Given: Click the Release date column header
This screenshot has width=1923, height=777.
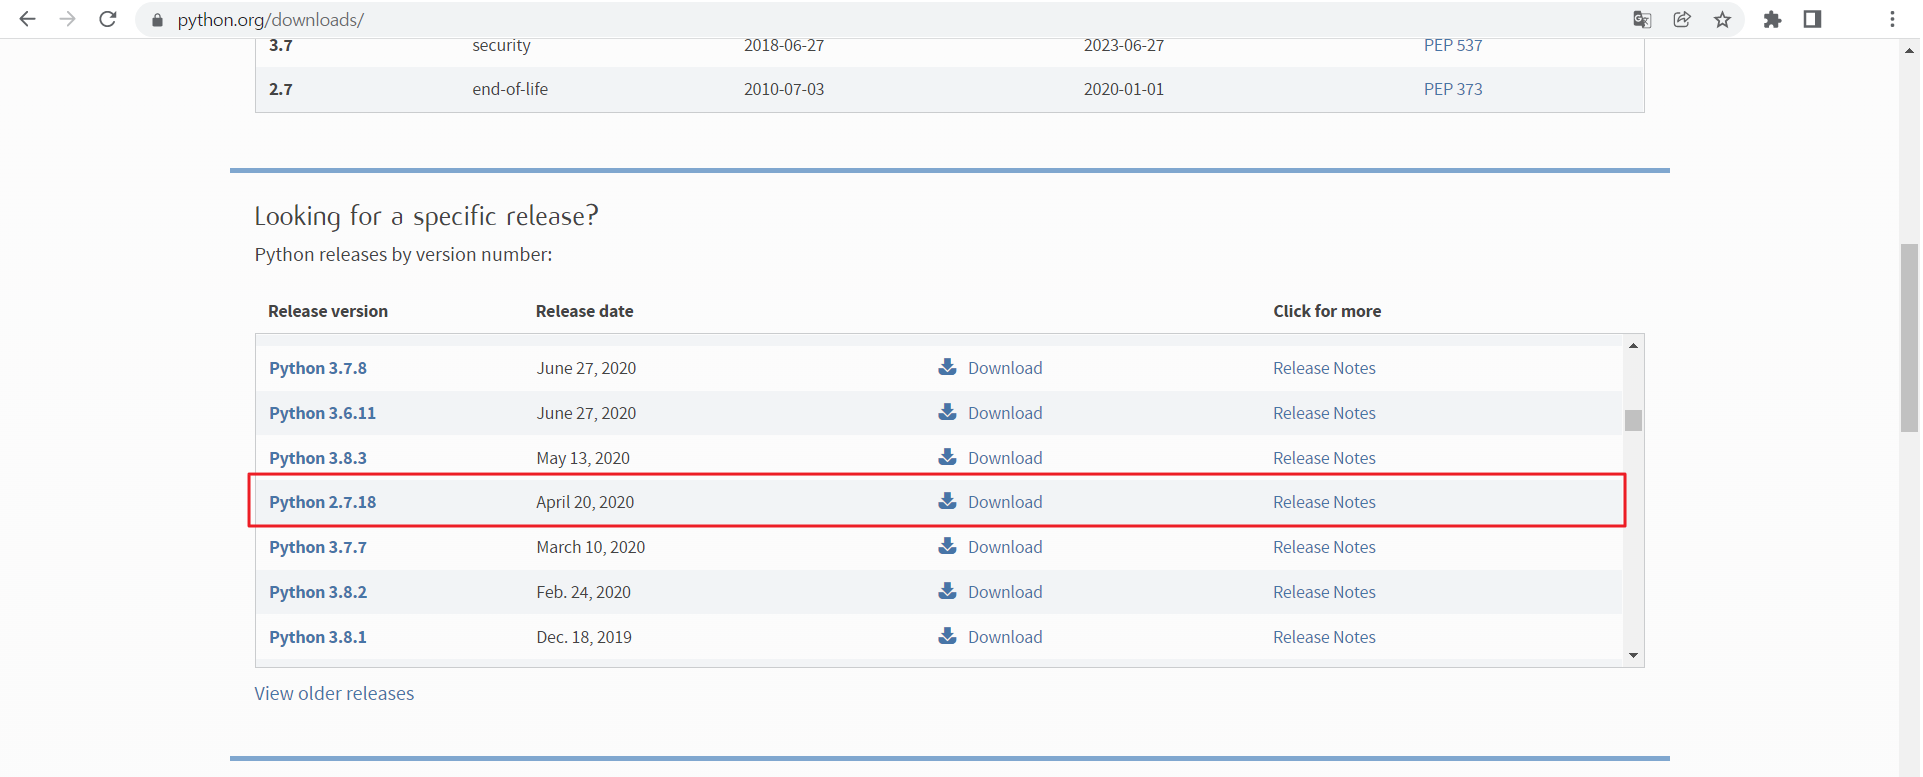Looking at the screenshot, I should [x=585, y=311].
